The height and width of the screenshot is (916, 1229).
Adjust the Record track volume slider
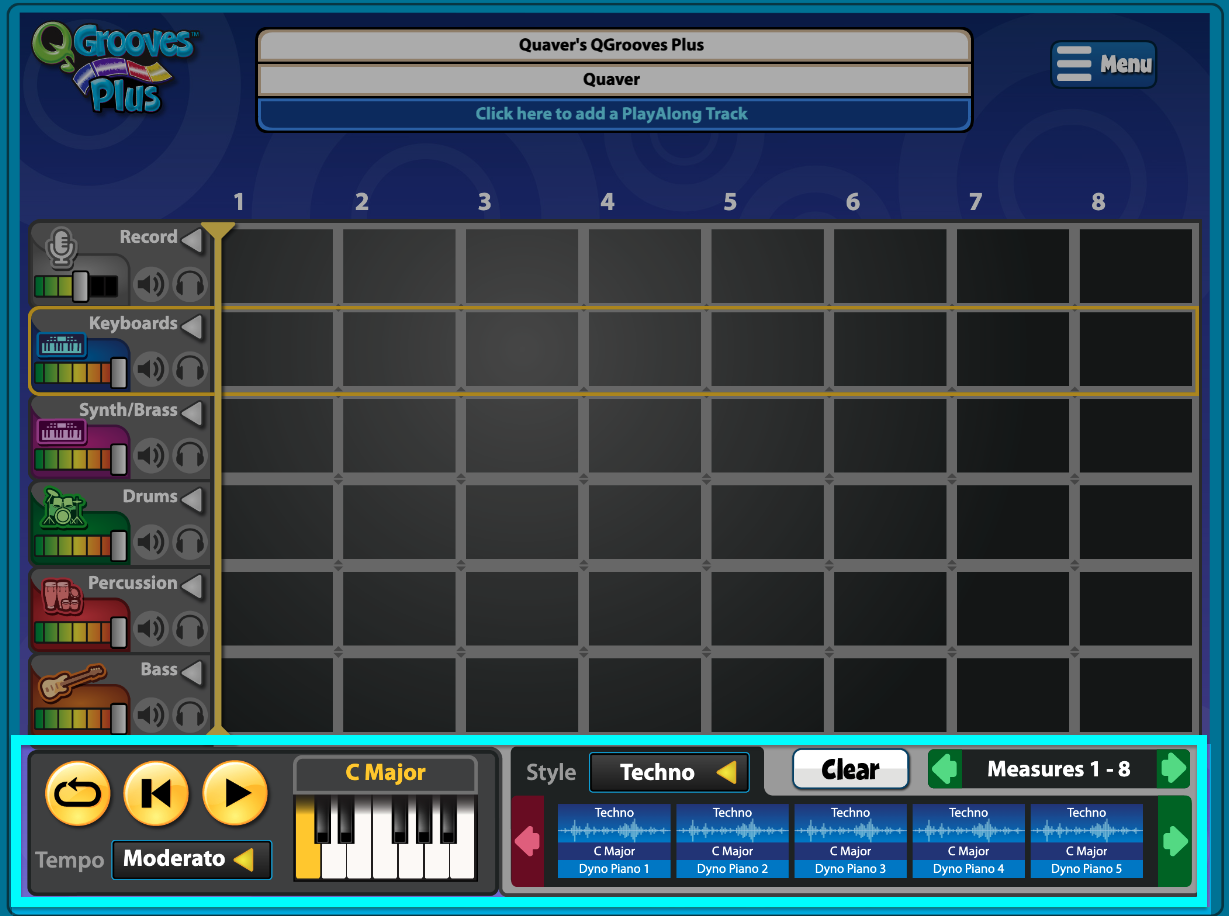(80, 286)
